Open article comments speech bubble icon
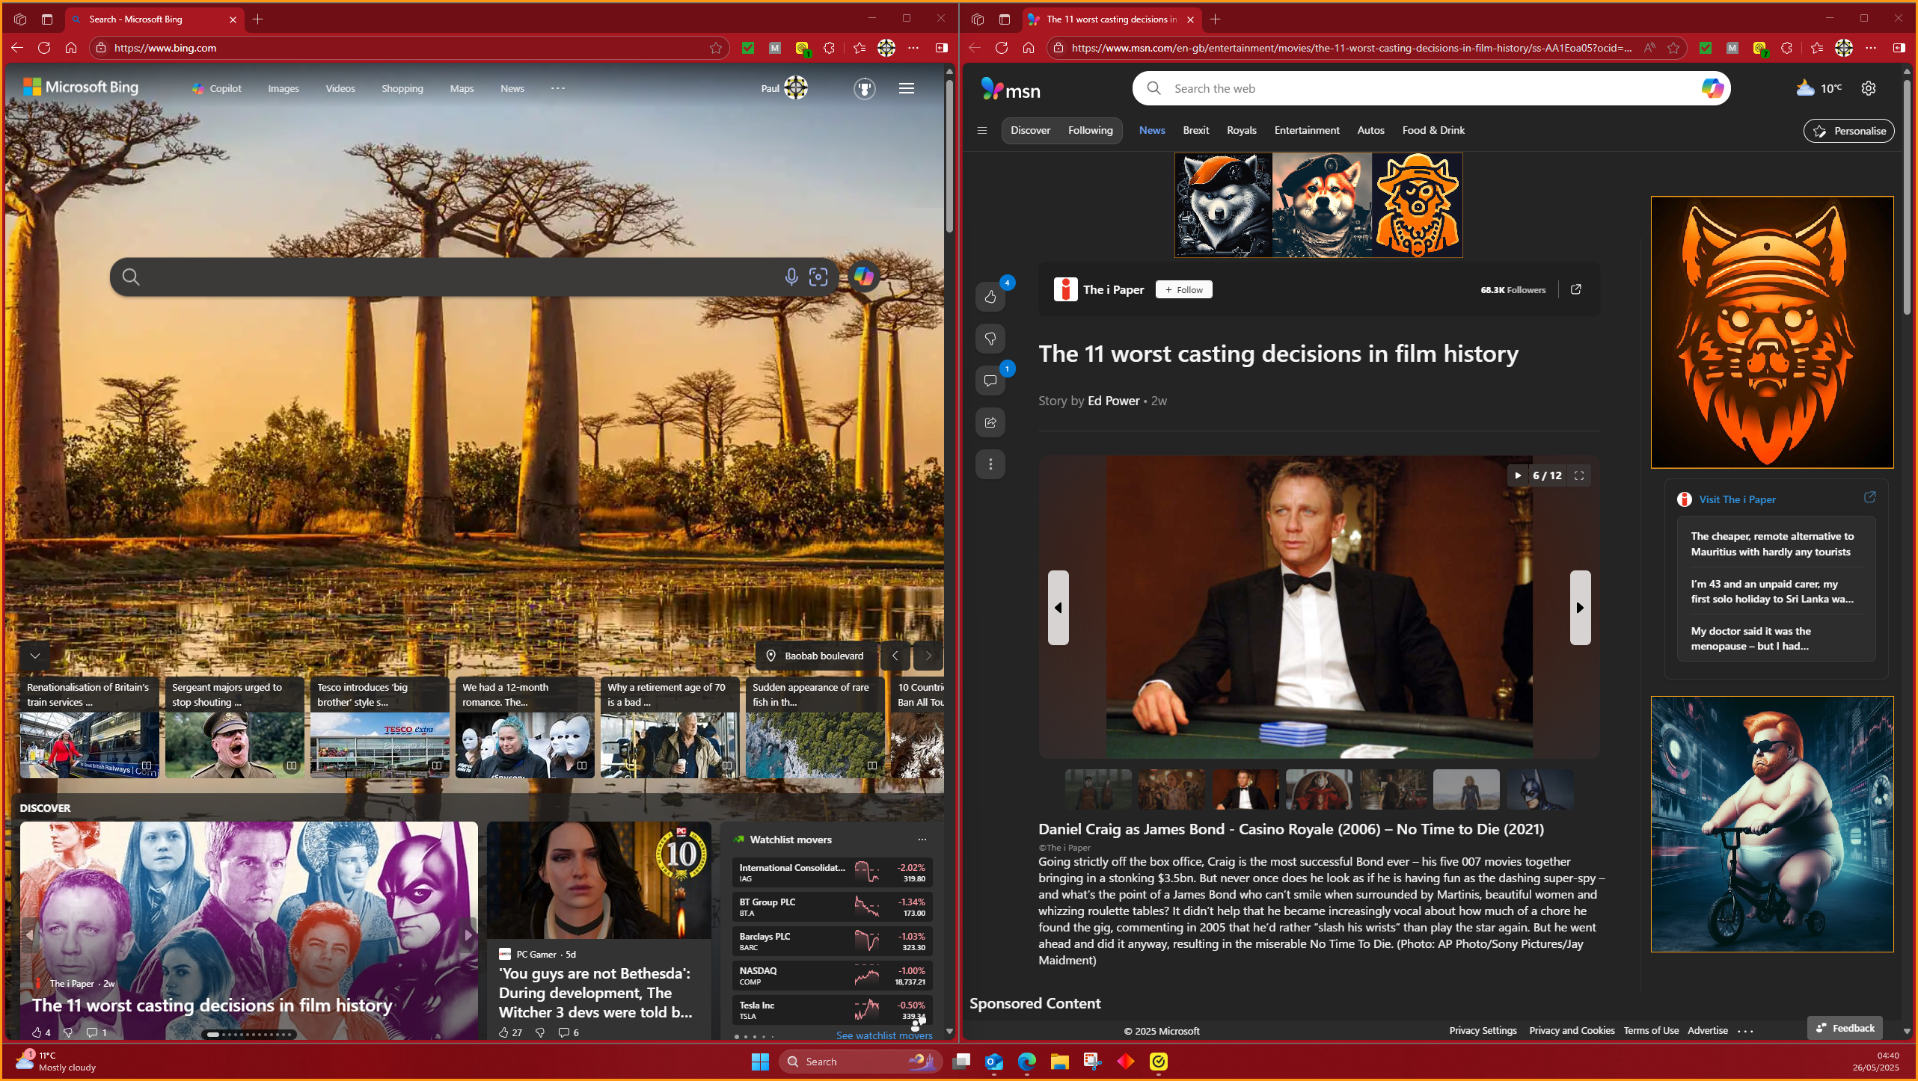The width and height of the screenshot is (1918, 1081). click(x=990, y=381)
